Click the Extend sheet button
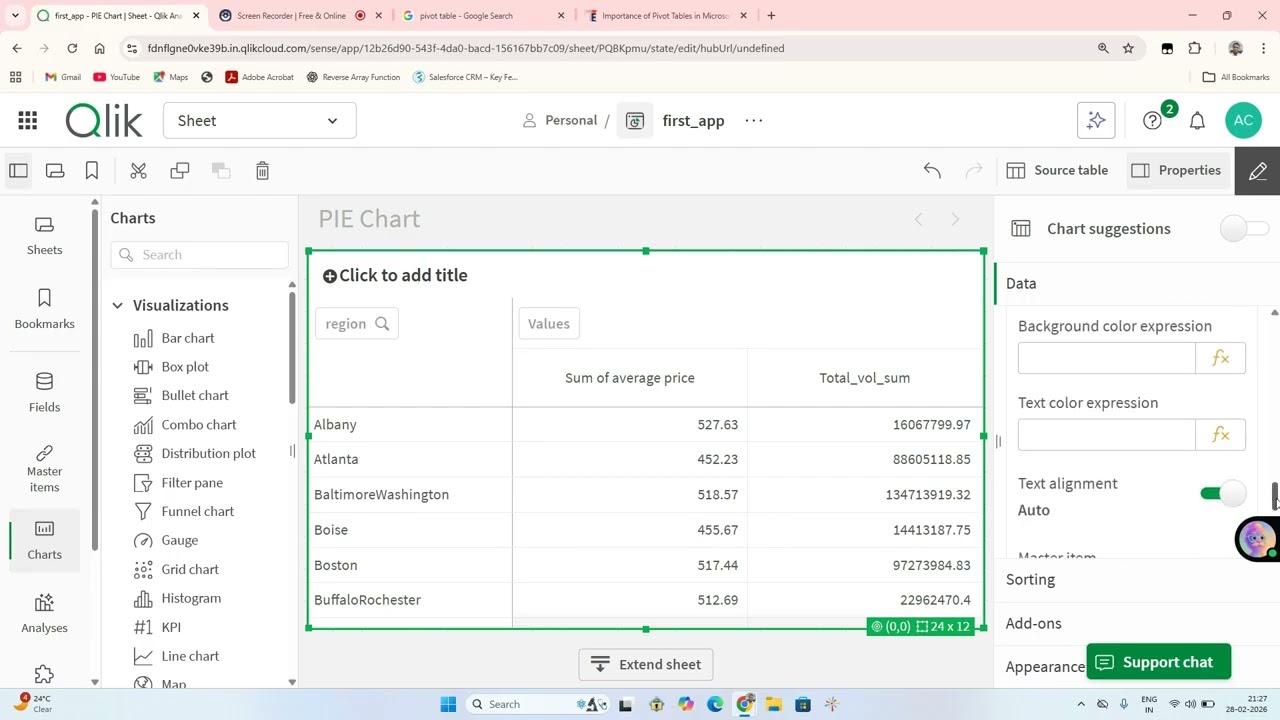 click(x=645, y=665)
